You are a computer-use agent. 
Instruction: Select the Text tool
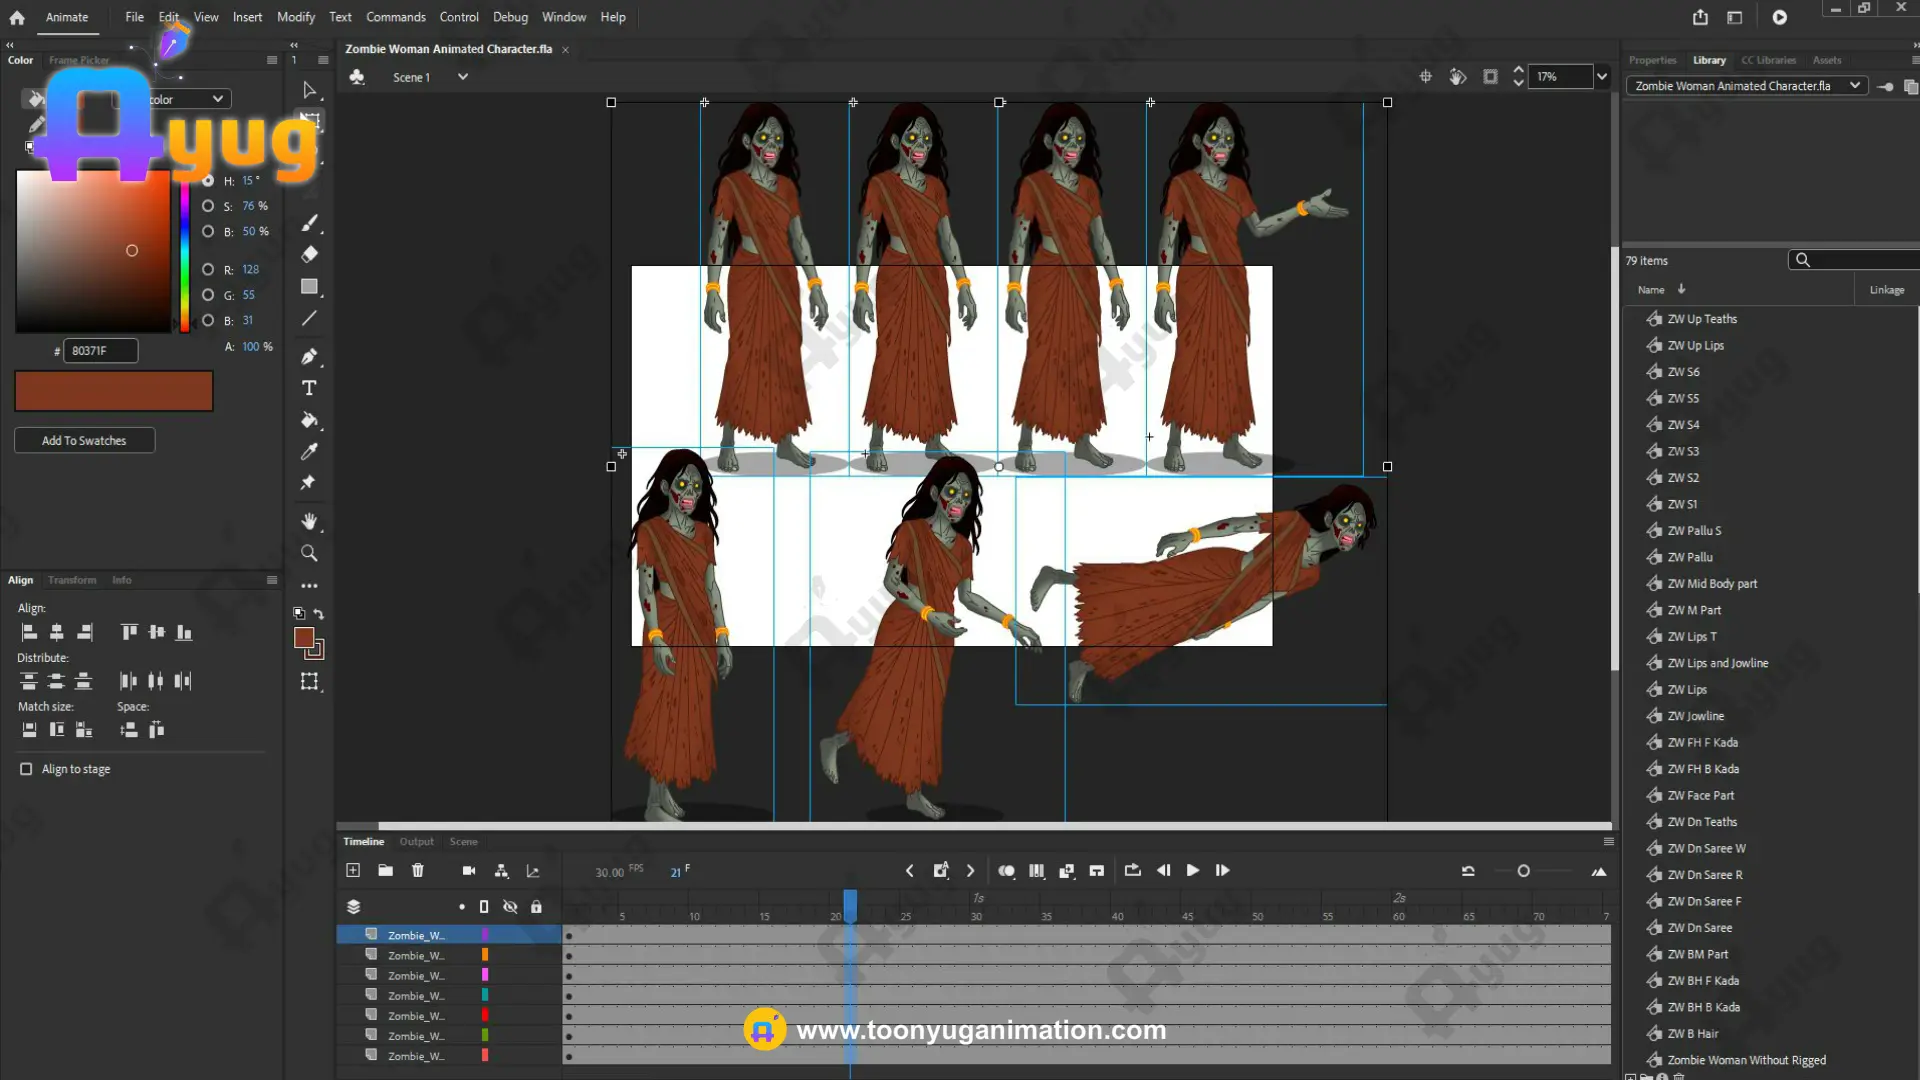coord(309,388)
